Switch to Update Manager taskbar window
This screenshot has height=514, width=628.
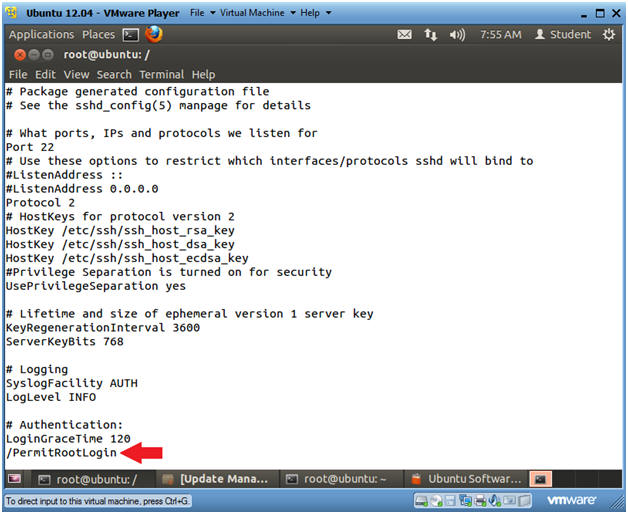click(215, 479)
